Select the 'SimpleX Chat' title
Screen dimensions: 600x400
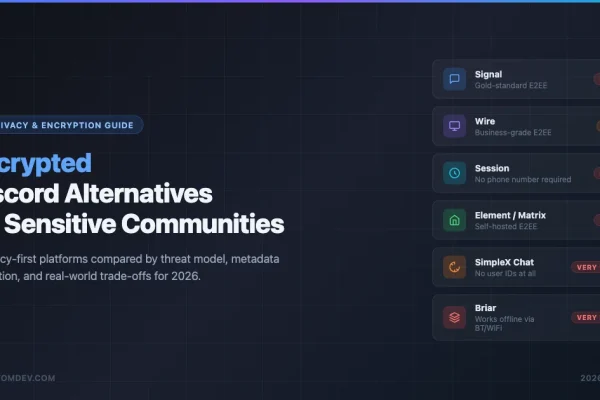(x=504, y=262)
